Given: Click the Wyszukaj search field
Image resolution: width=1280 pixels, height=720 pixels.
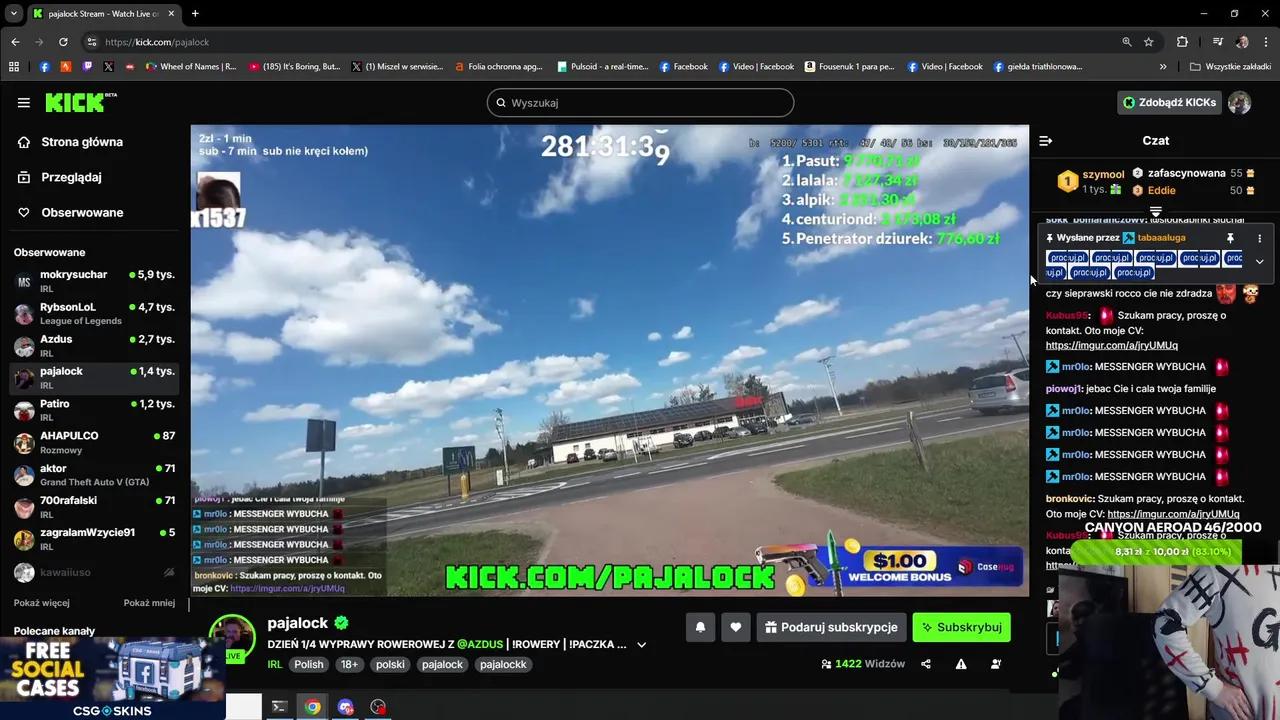Looking at the screenshot, I should click(x=640, y=102).
